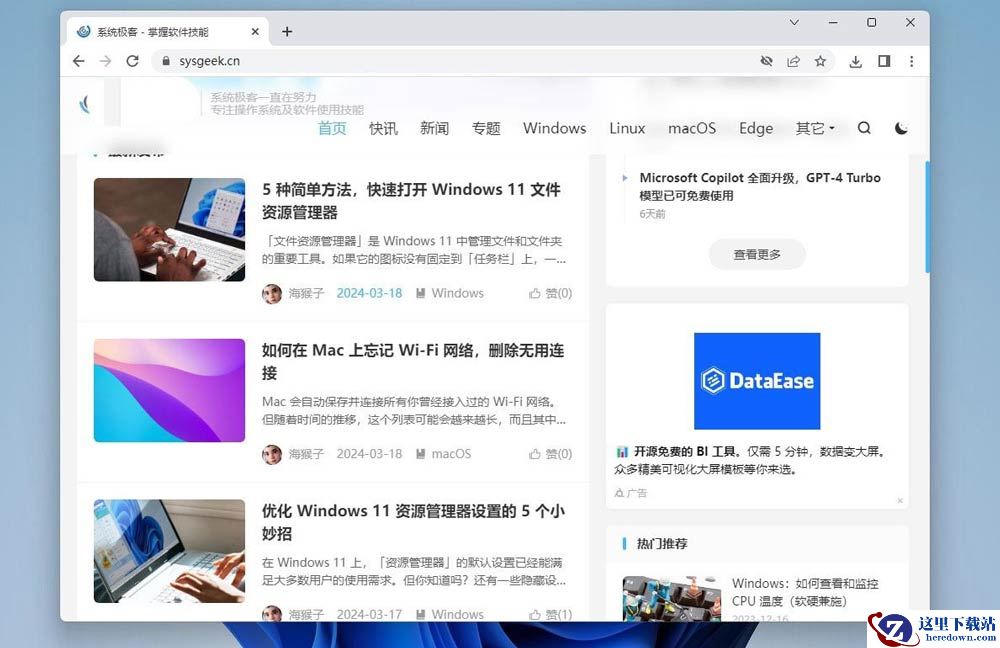Open the three-dot browser menu
Screen dimensions: 1000x648
[911, 61]
